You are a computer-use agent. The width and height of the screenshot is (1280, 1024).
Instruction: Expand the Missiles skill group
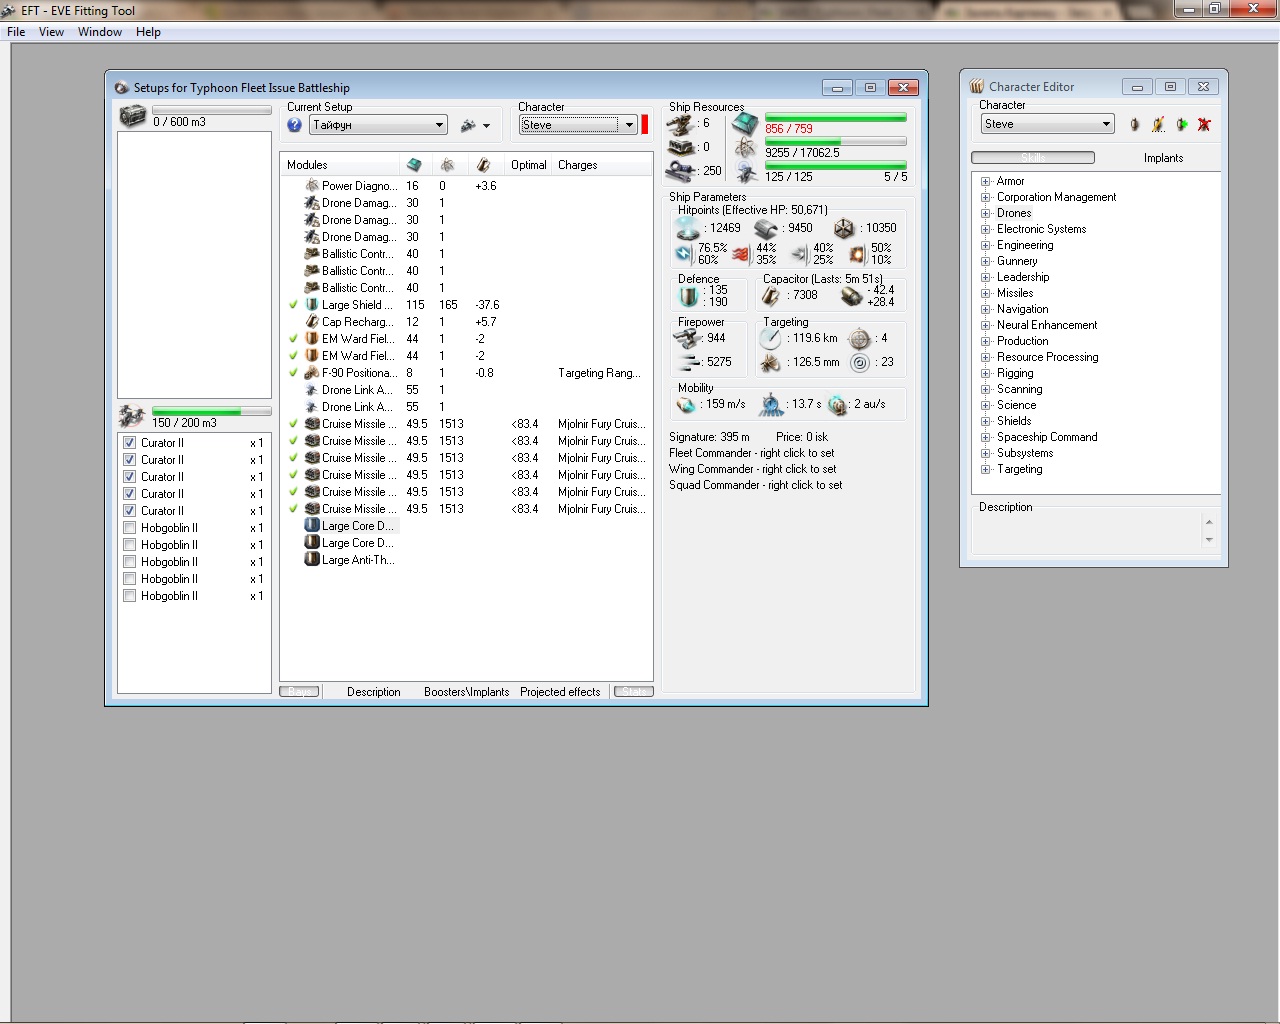985,294
